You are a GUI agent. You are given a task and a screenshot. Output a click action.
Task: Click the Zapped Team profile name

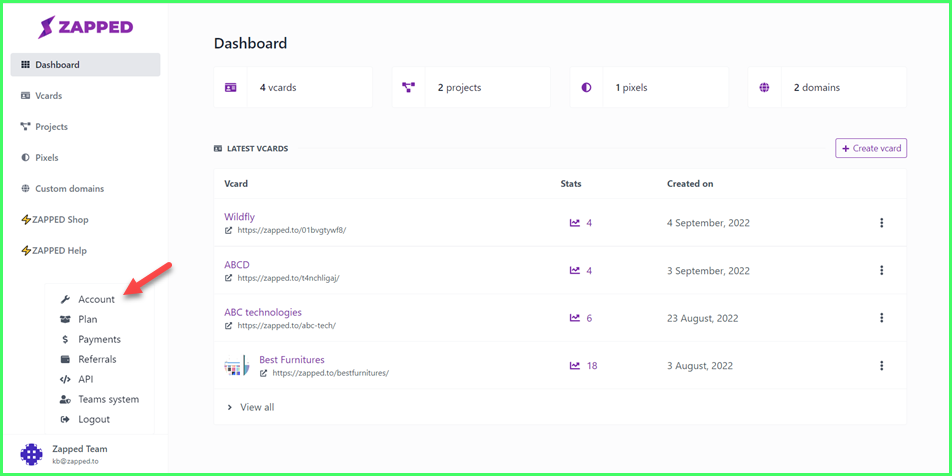(80, 449)
